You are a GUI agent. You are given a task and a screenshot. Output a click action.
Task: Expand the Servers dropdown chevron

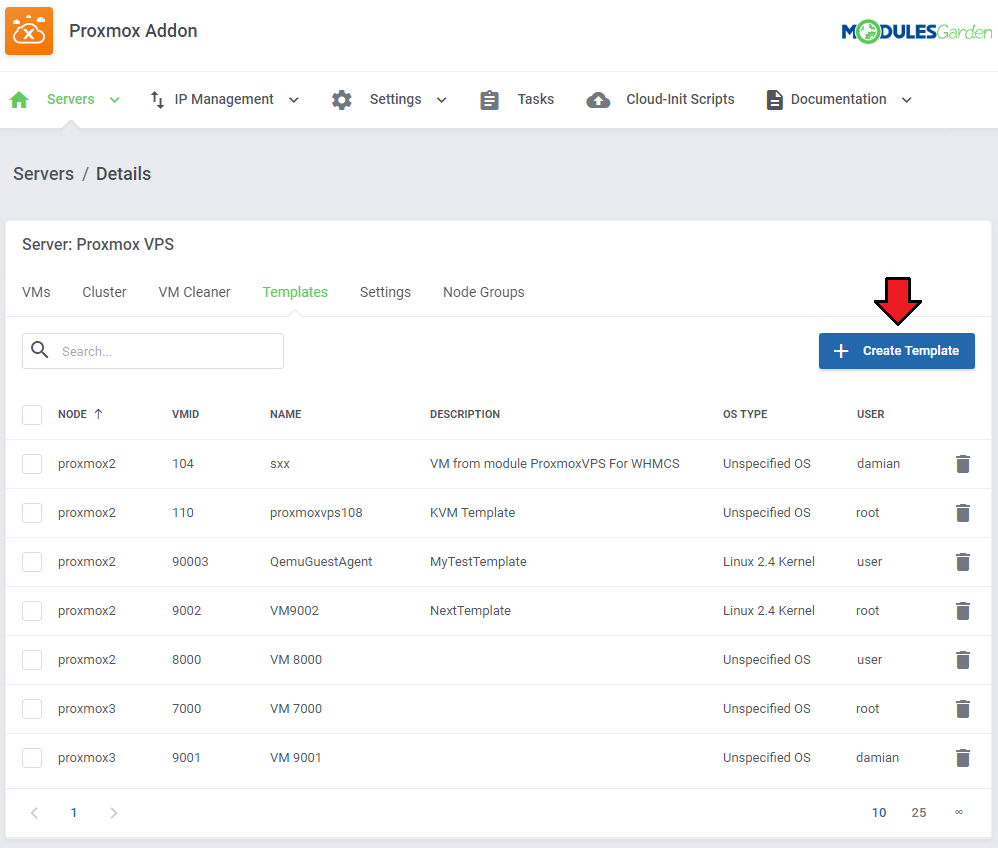click(x=115, y=100)
